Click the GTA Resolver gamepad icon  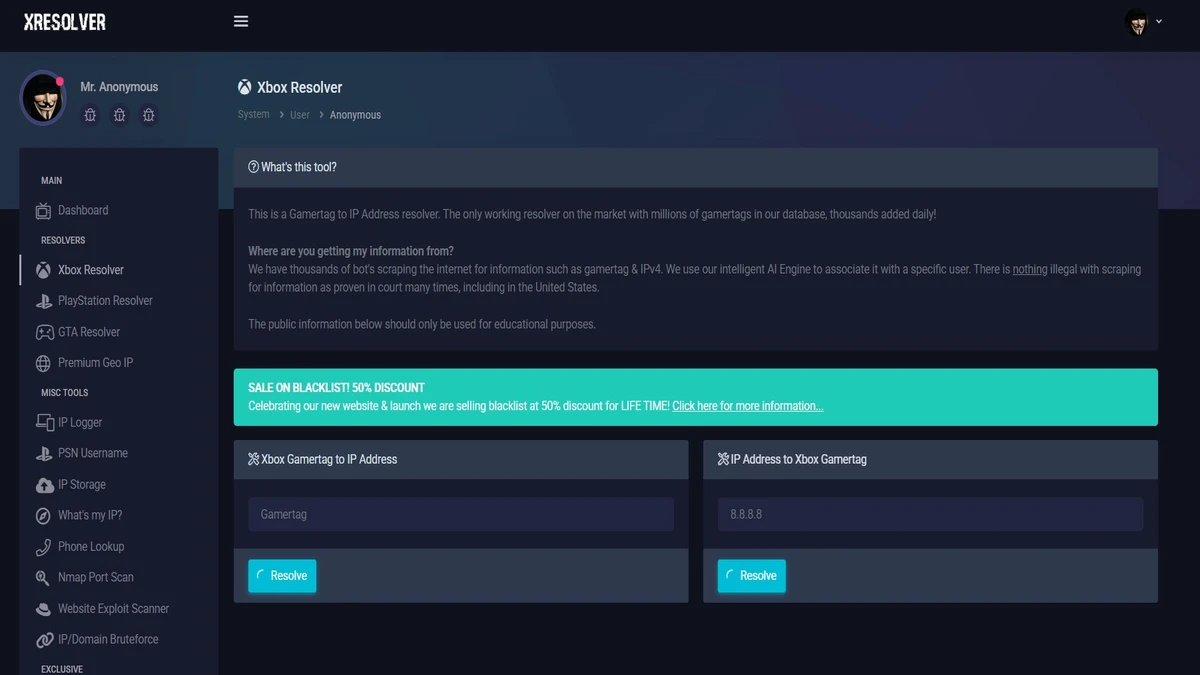44,332
